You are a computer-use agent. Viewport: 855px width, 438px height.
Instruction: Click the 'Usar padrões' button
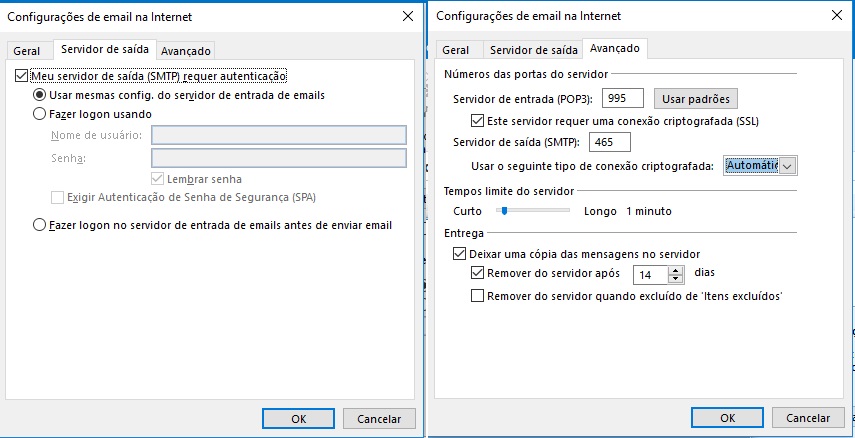coord(696,99)
